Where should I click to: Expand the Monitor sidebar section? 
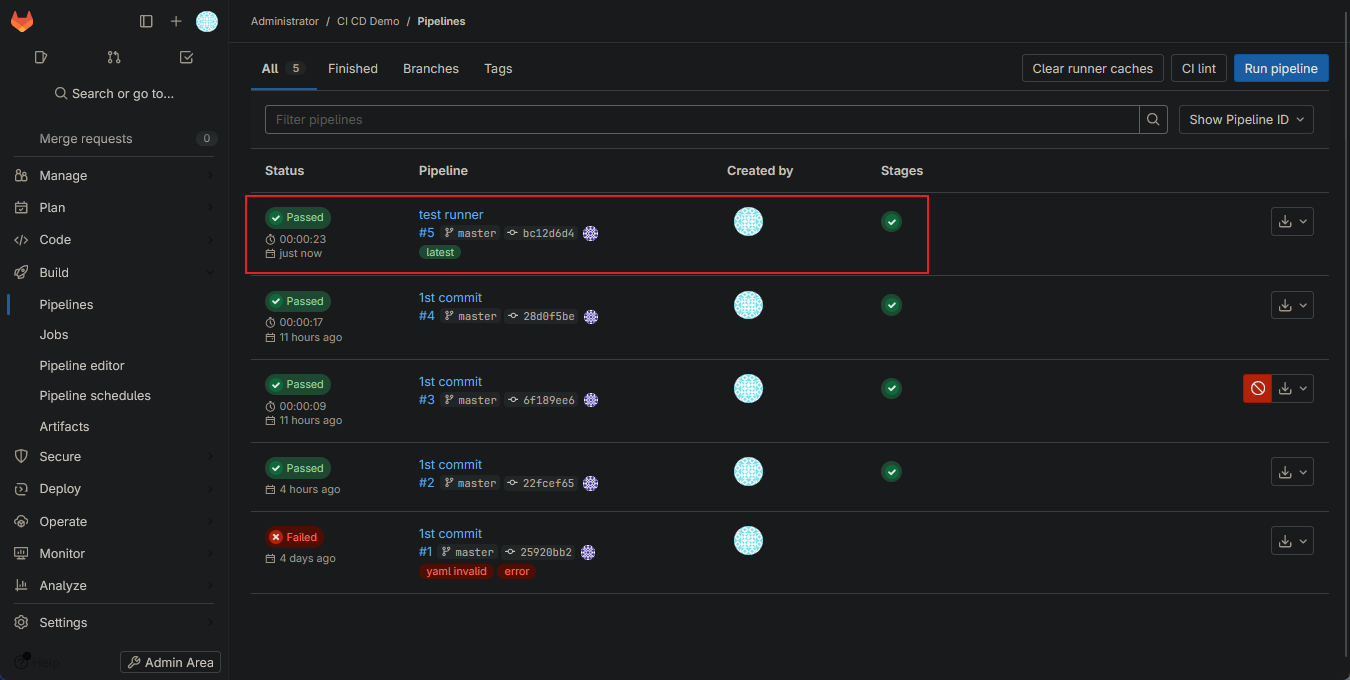pyautogui.click(x=114, y=553)
